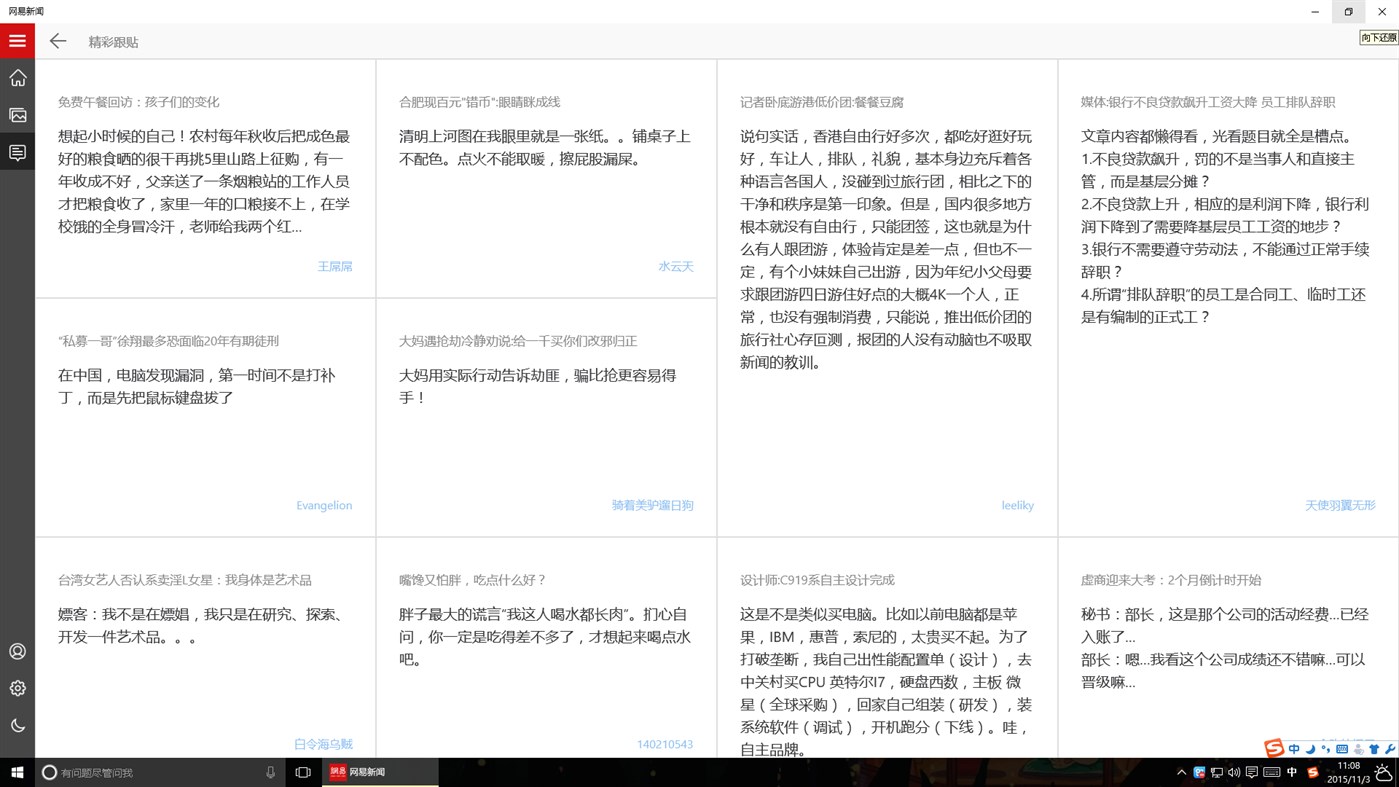The width and height of the screenshot is (1399, 787).
Task: Open the Settings gear in the sidebar
Action: (17, 688)
